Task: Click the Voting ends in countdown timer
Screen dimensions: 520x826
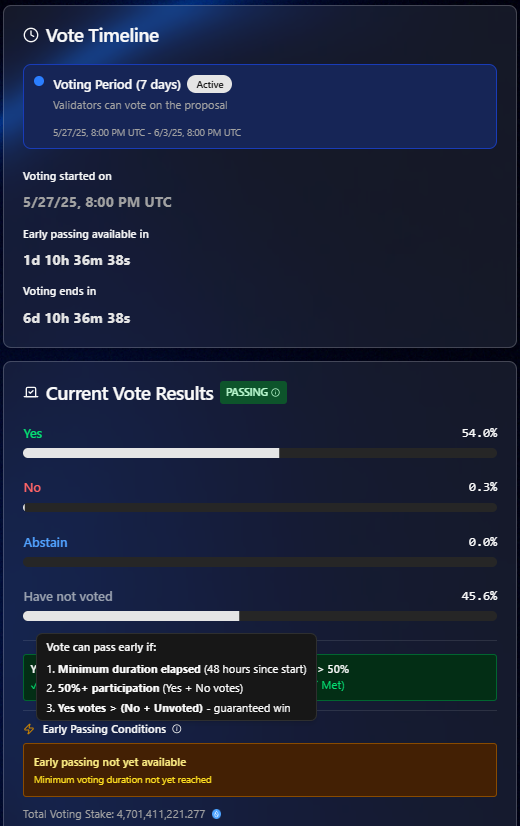Action: click(x=77, y=318)
